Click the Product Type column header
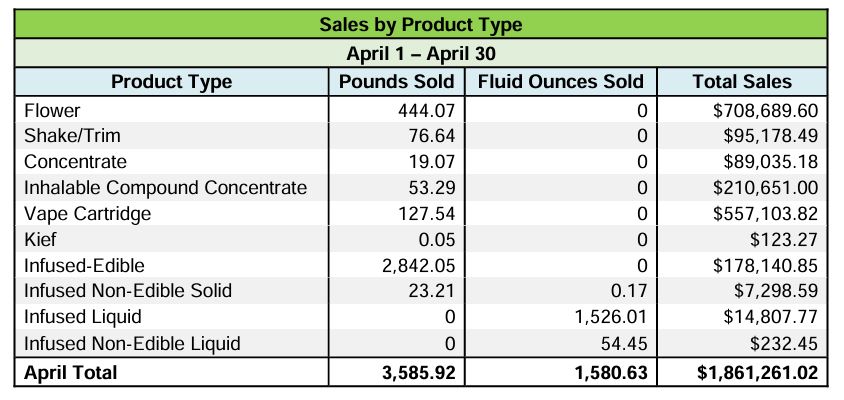The height and width of the screenshot is (400, 844). point(171,82)
